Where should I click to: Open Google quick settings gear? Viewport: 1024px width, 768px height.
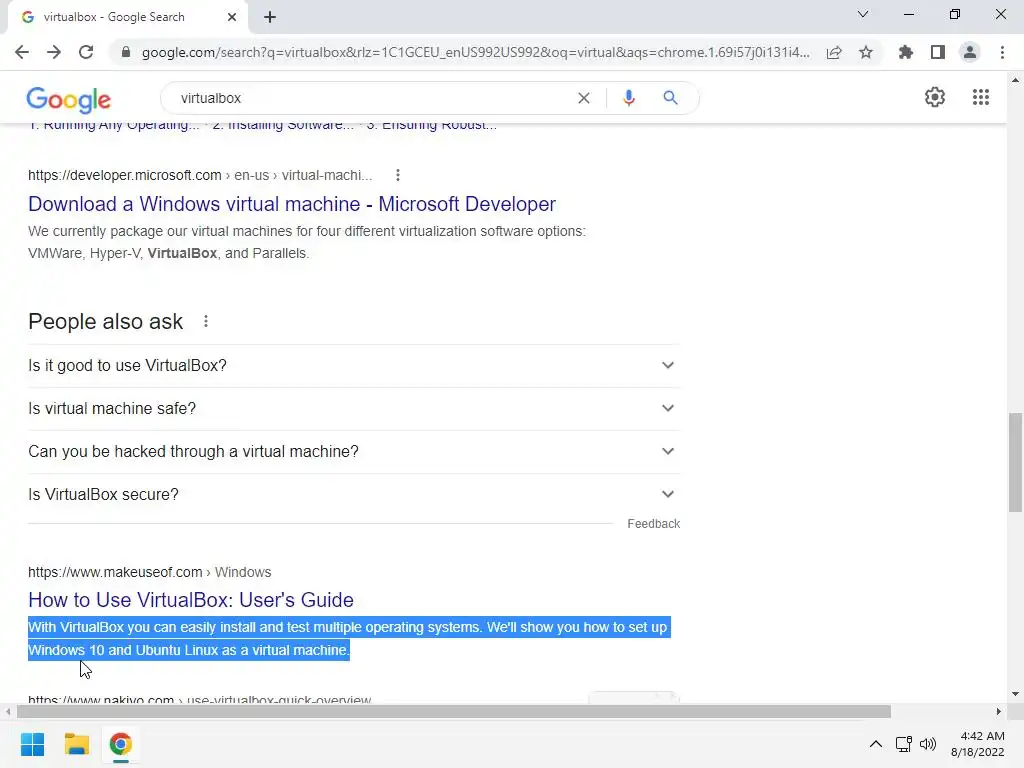935,97
